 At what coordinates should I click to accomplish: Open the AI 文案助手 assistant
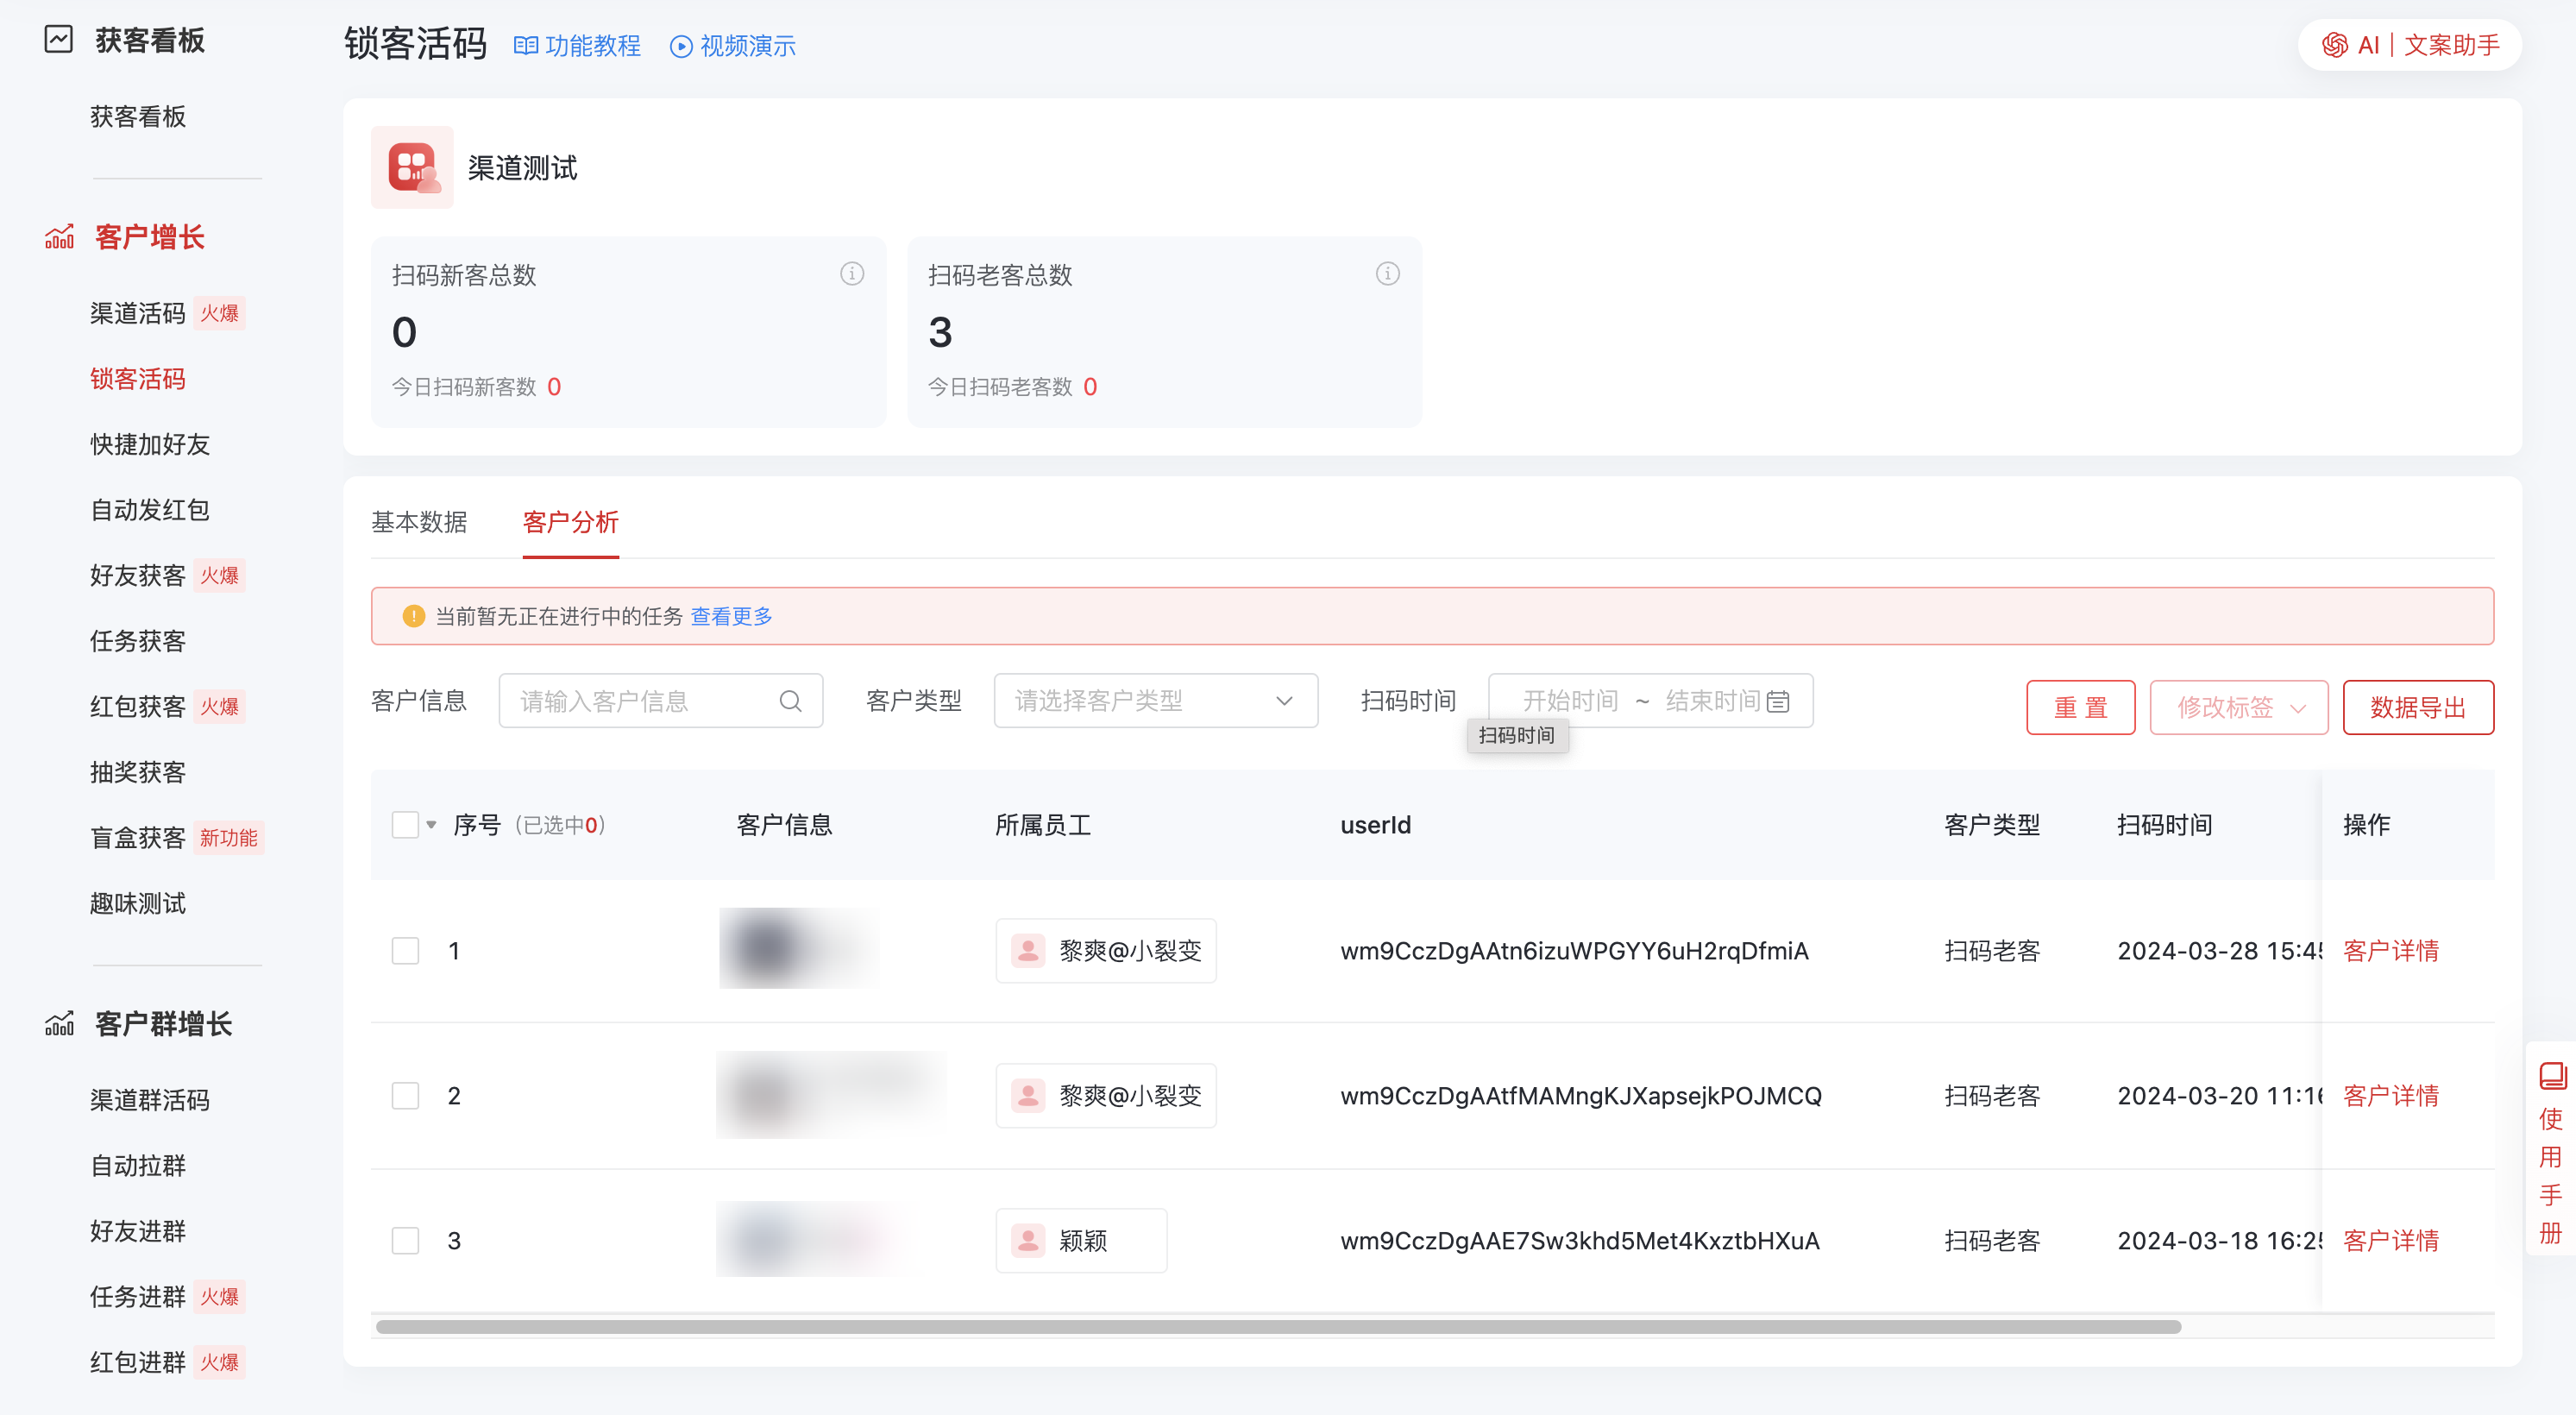[x=2408, y=44]
